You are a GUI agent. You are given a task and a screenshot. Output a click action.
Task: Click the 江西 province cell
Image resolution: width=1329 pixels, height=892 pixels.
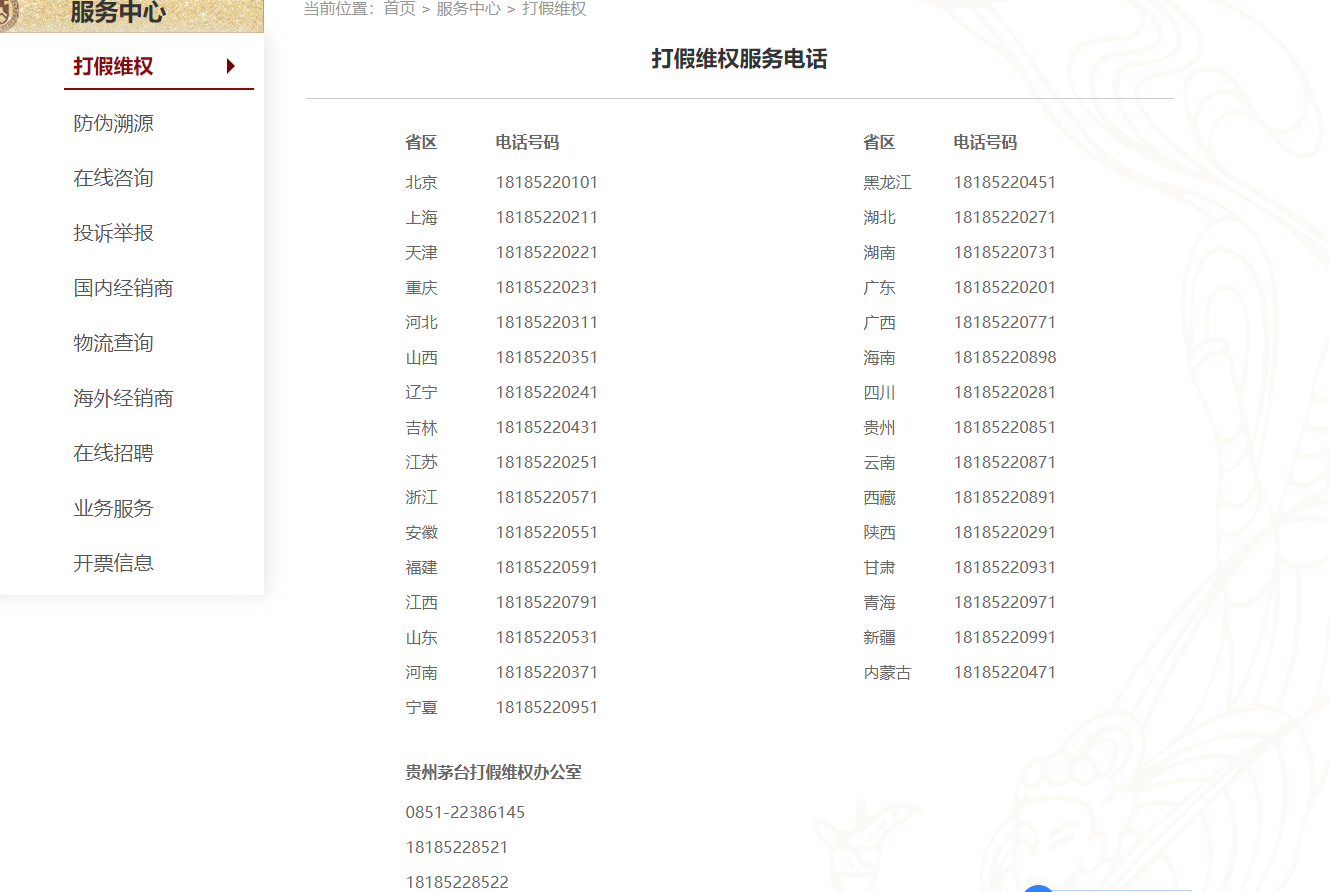click(x=421, y=602)
